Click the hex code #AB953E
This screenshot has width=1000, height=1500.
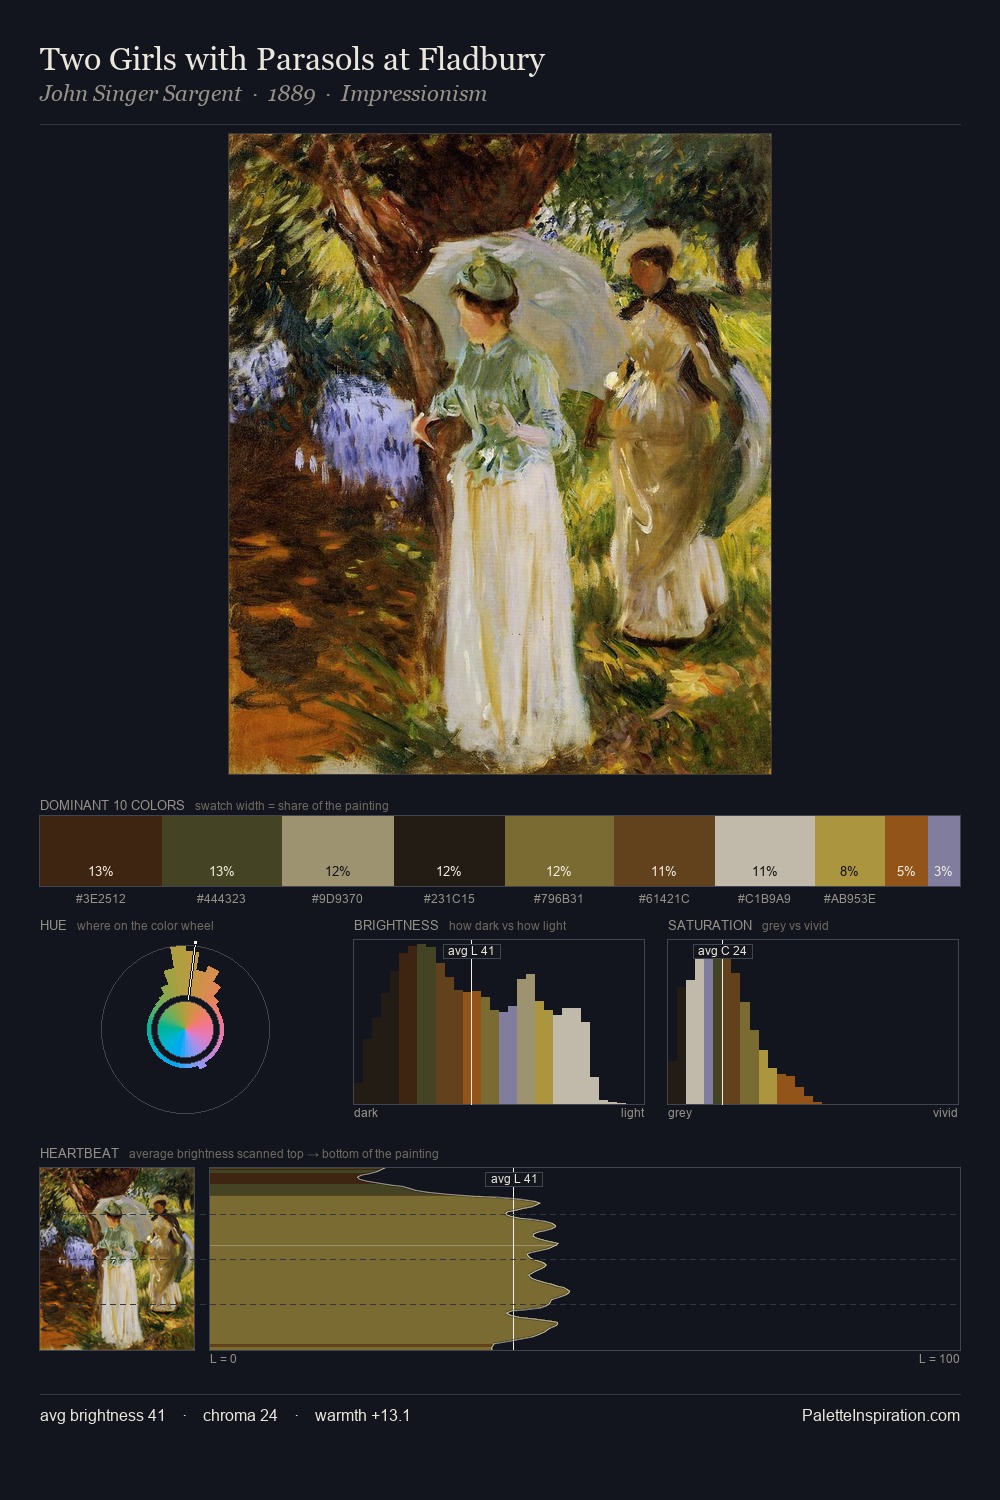pos(850,898)
